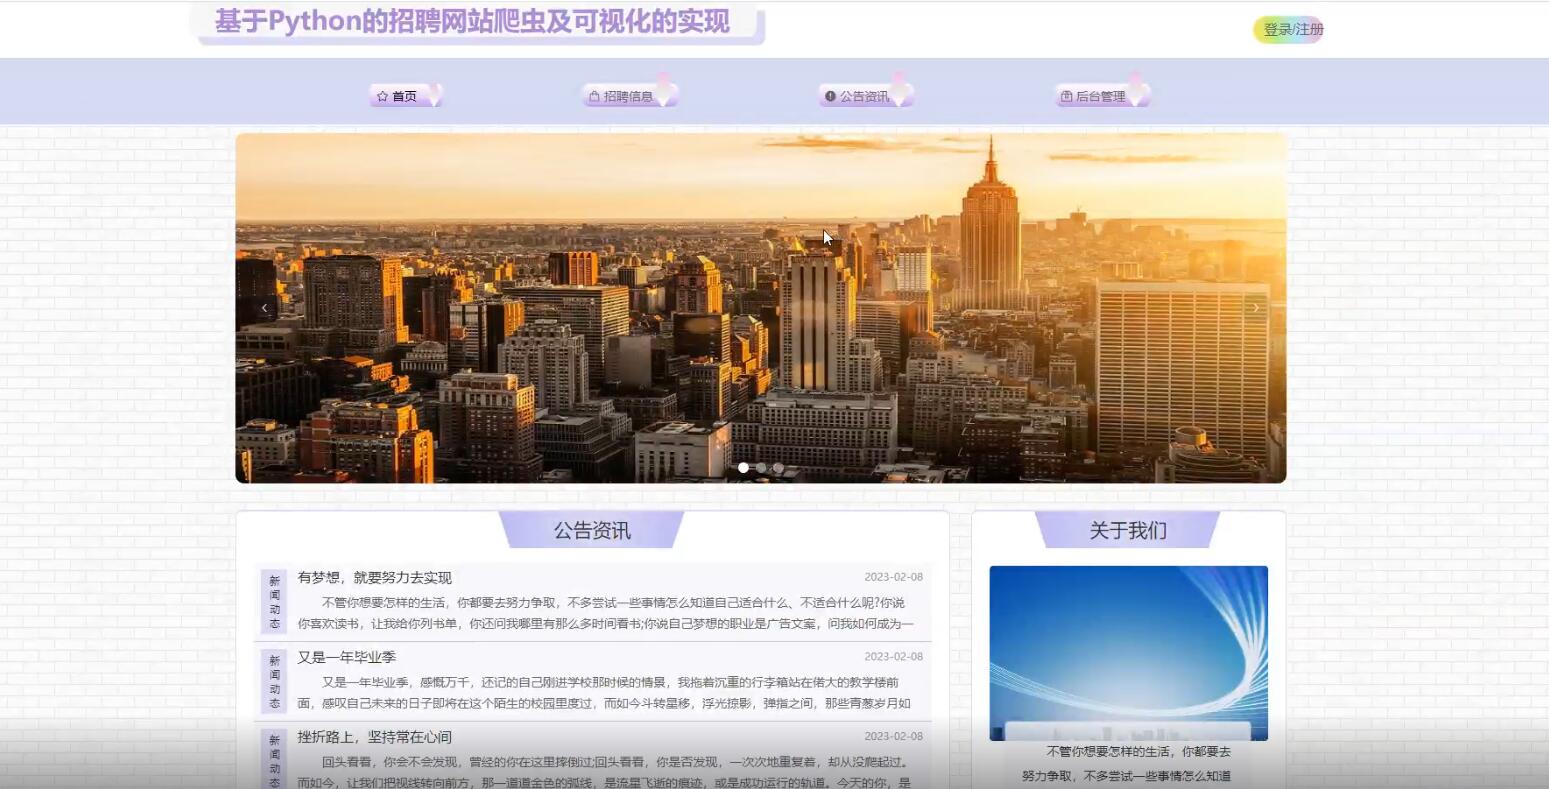The height and width of the screenshot is (789, 1549).
Task: Click the management icon on 后台管理
Action: pyautogui.click(x=1066, y=96)
